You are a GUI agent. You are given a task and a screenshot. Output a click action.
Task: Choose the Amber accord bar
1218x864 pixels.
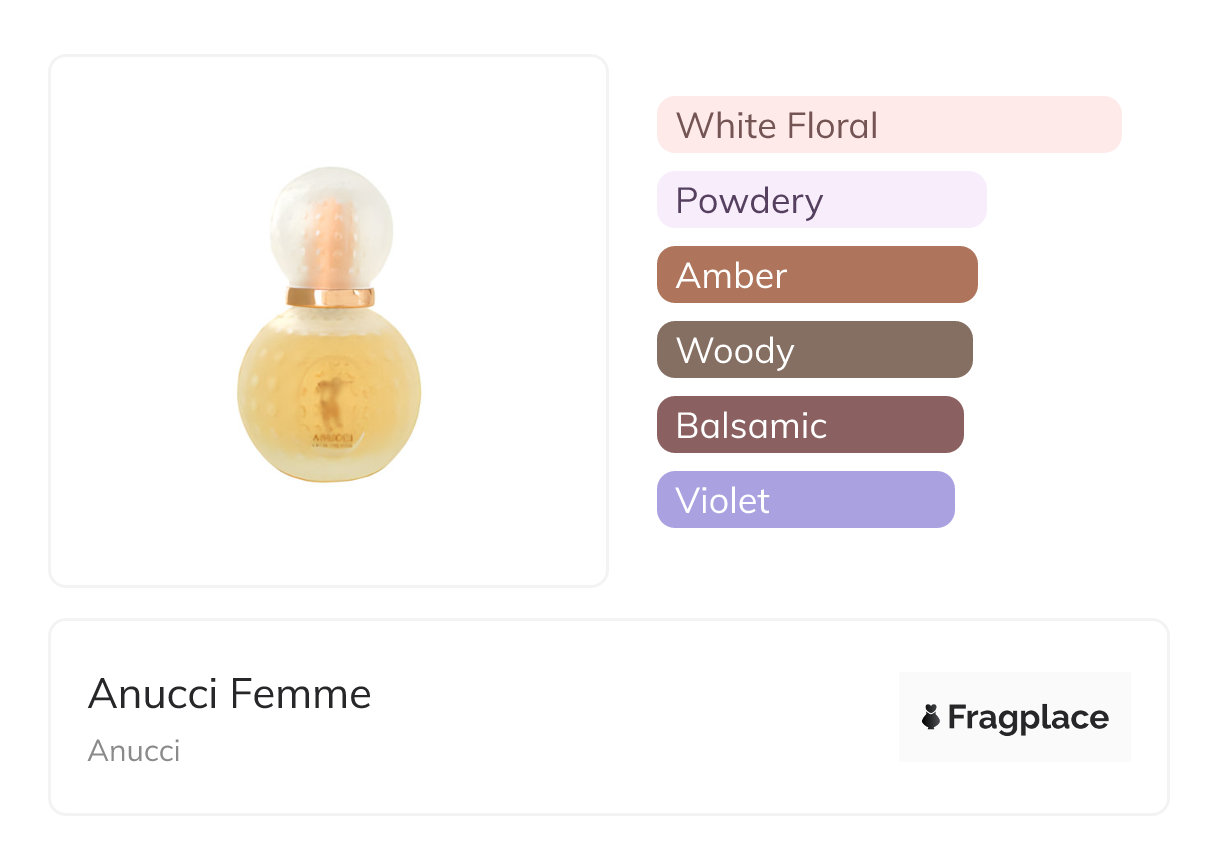817,275
